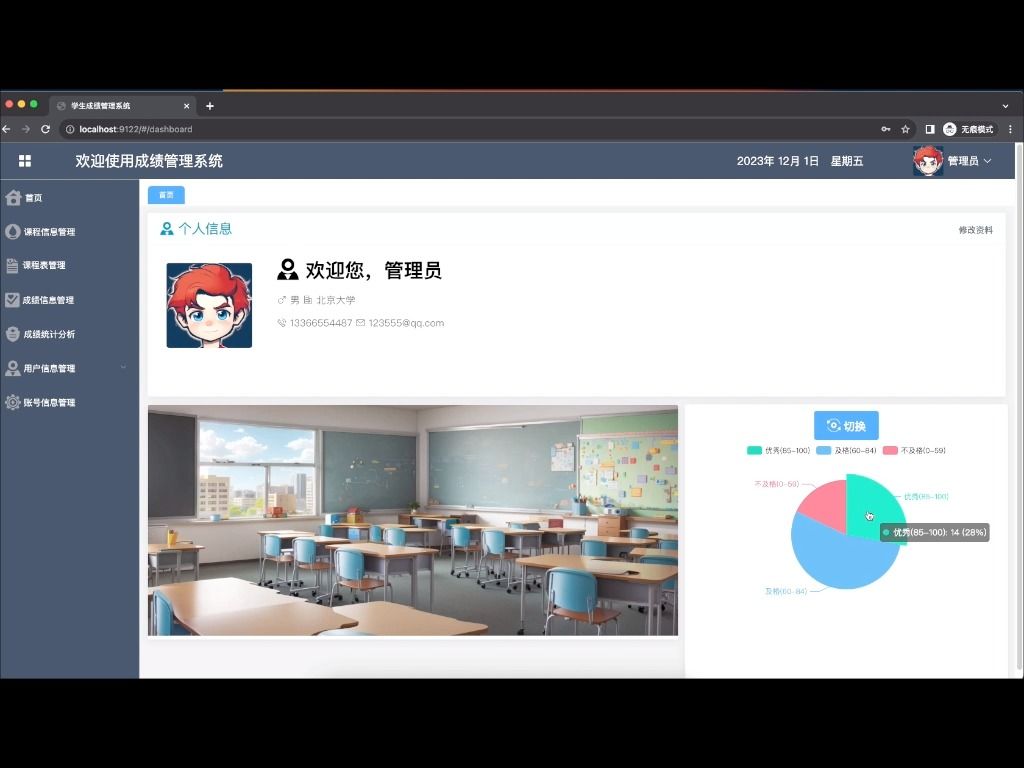
Task: Select 课程信息管理 in the sidebar
Action: point(52,231)
